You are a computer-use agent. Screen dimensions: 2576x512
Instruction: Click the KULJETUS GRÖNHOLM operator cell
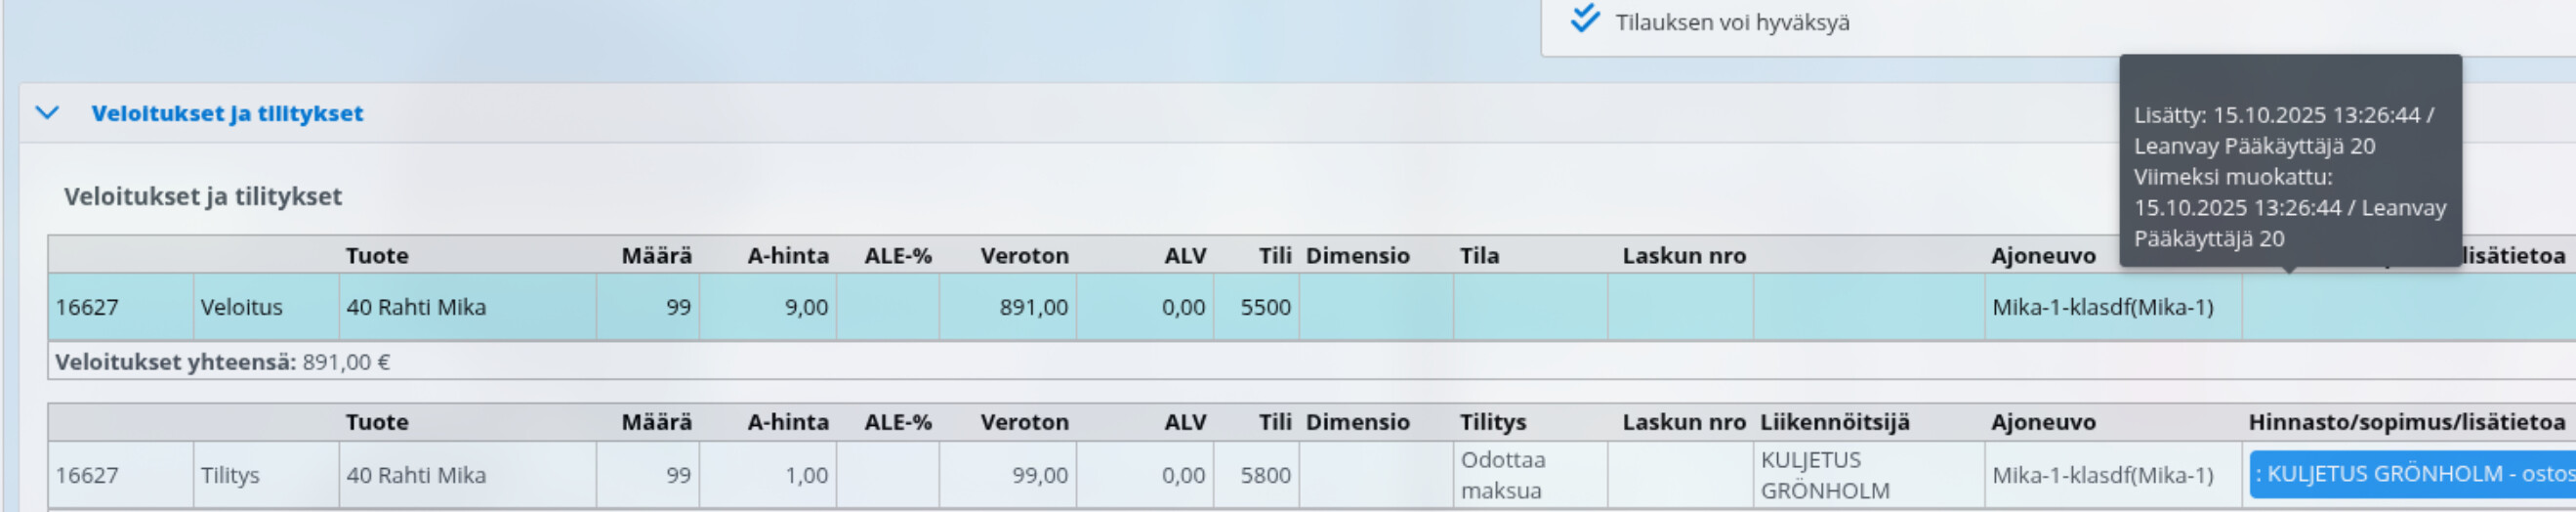coord(1825,475)
